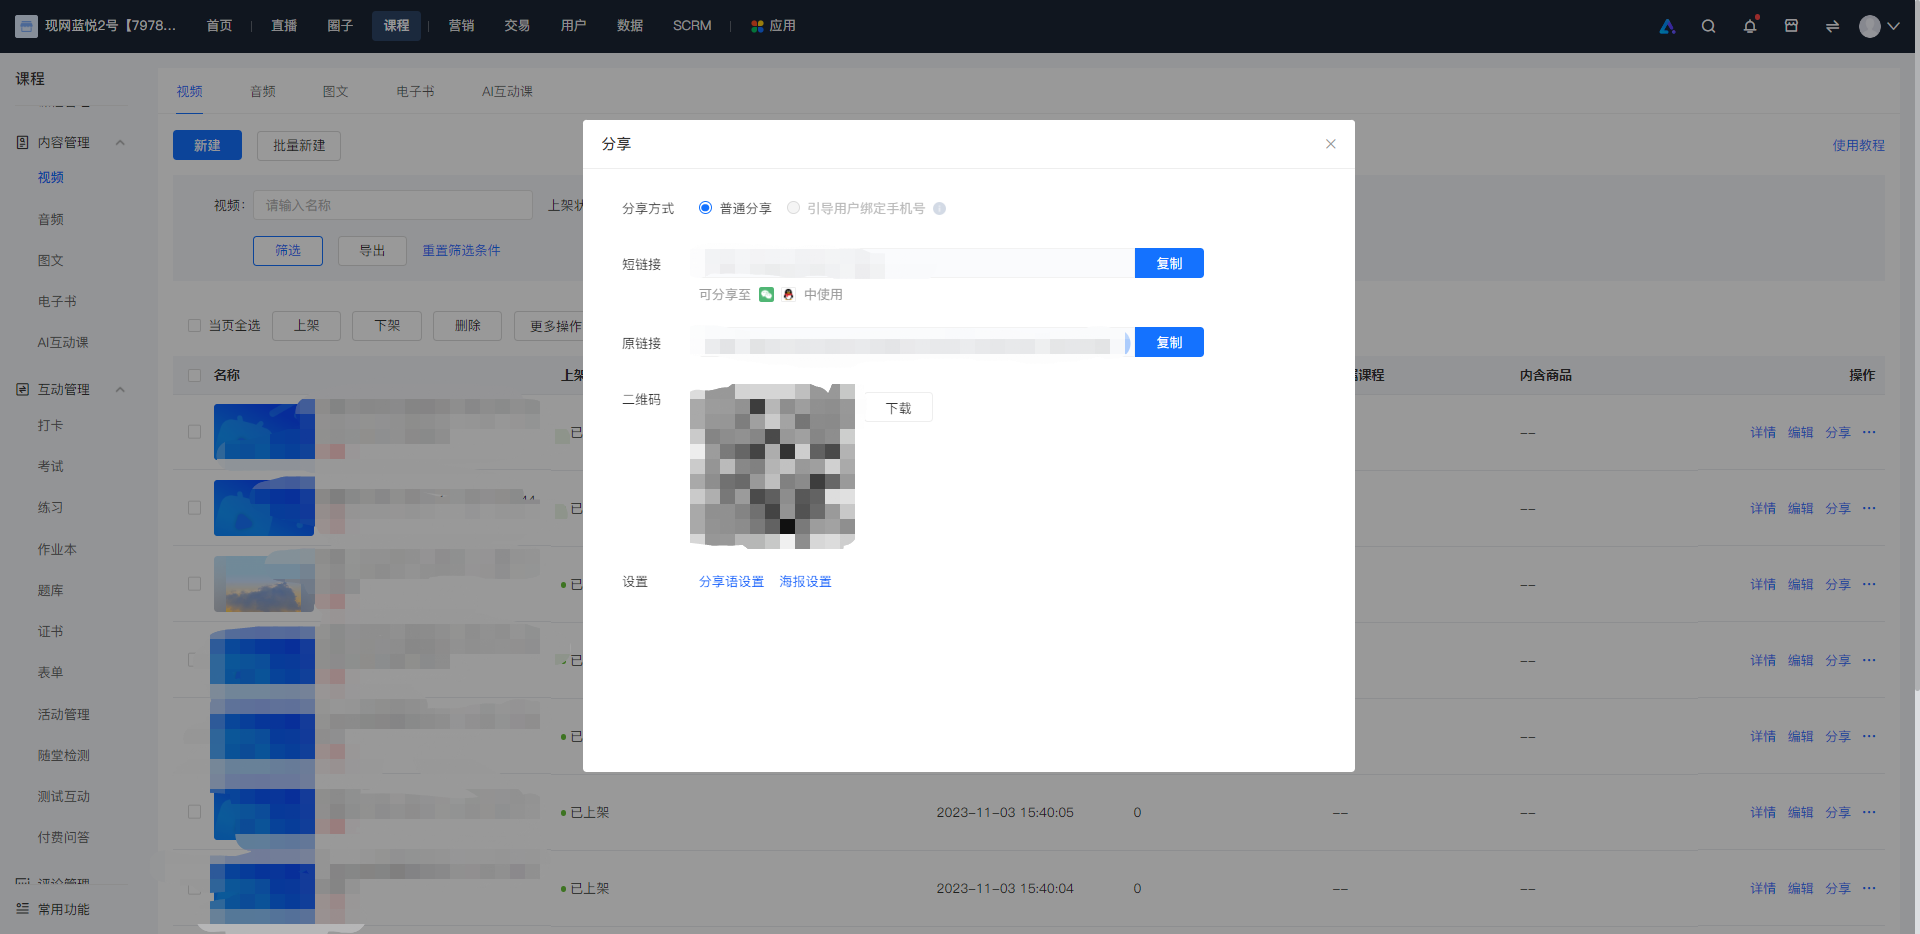Screen dimensions: 1920x934
Task: Click the info icon beside 引导用户绑定手机号
Action: click(939, 208)
